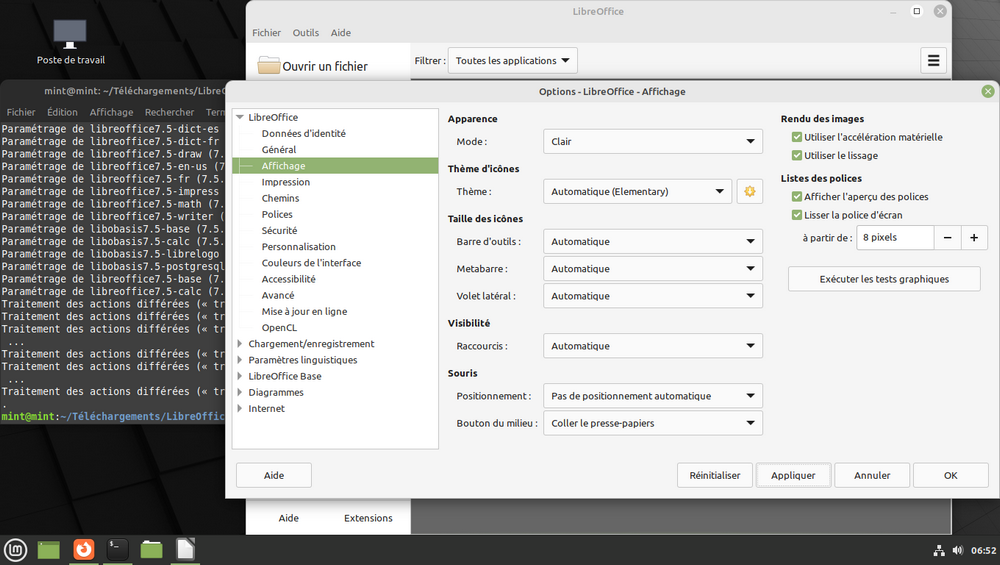
Task: Open the Bouton du milieu dropdown
Action: (x=653, y=423)
